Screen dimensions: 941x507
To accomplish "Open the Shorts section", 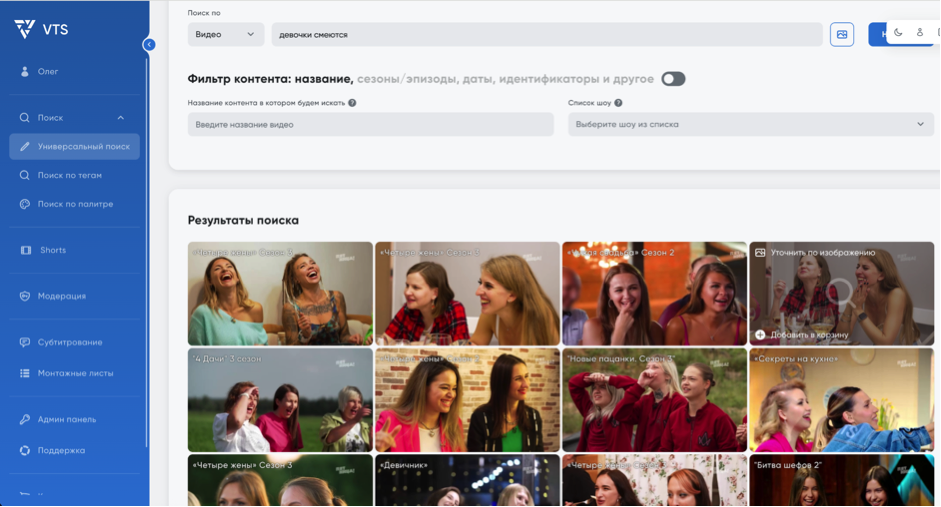I will coord(53,250).
